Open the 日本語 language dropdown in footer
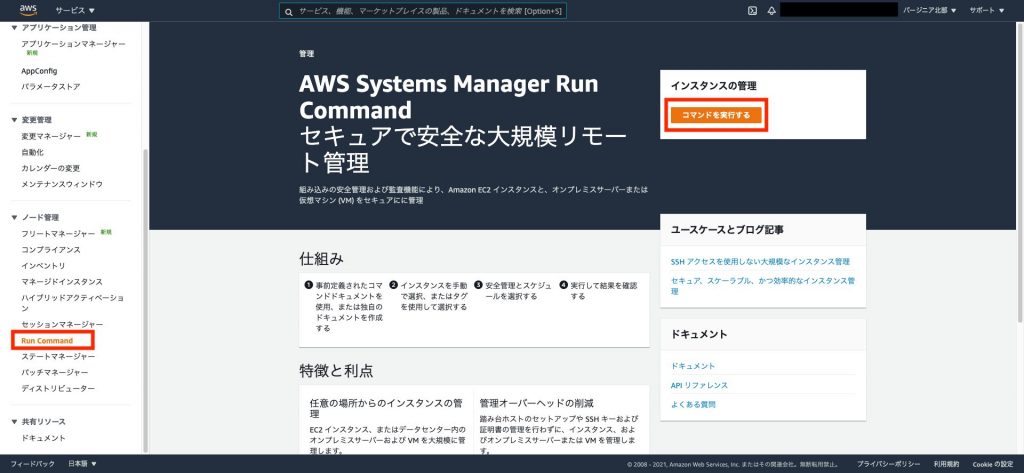The image size is (1024, 473). tap(82, 464)
